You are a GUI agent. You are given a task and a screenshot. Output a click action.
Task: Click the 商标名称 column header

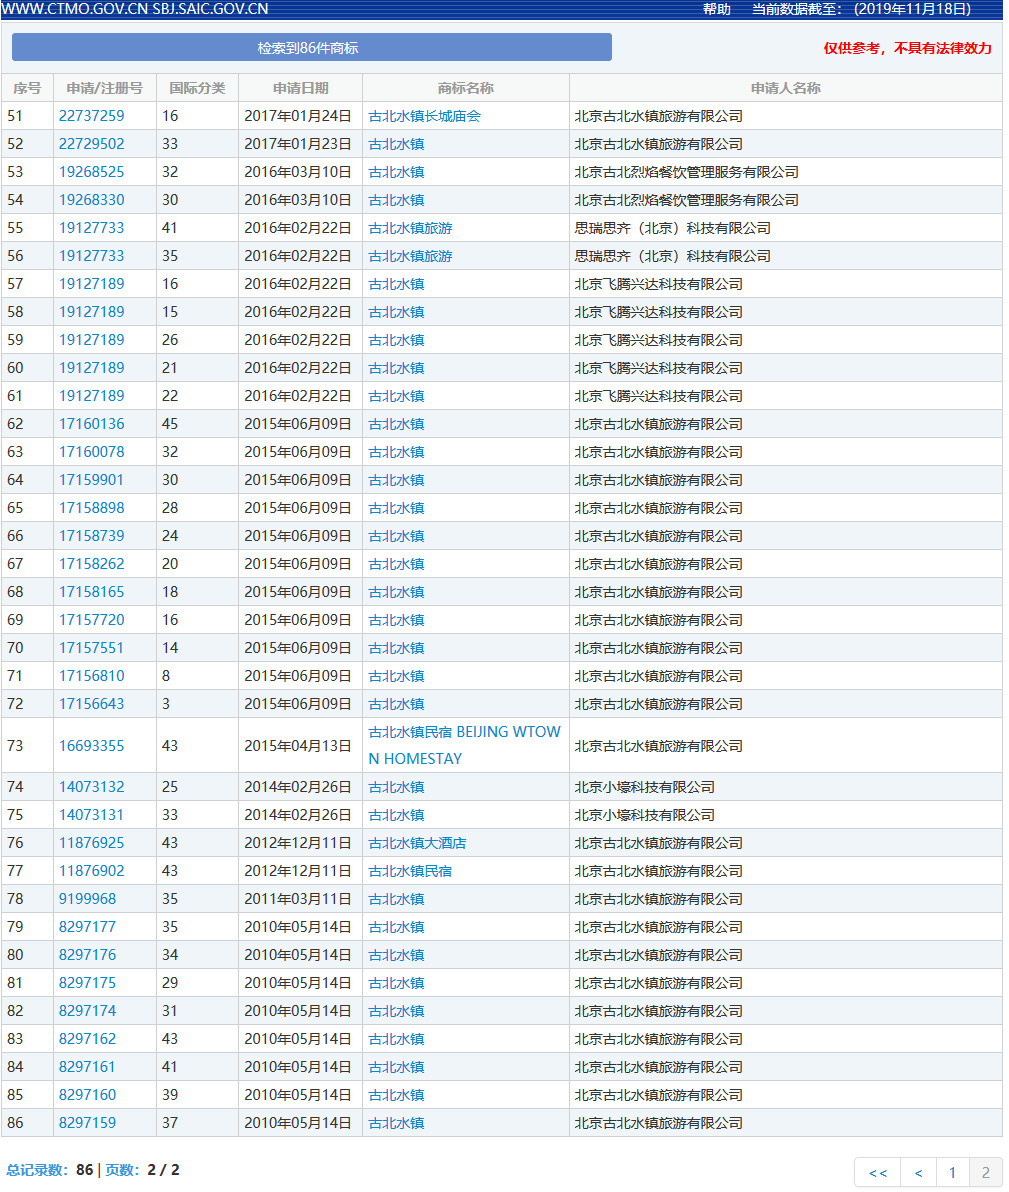[x=465, y=88]
